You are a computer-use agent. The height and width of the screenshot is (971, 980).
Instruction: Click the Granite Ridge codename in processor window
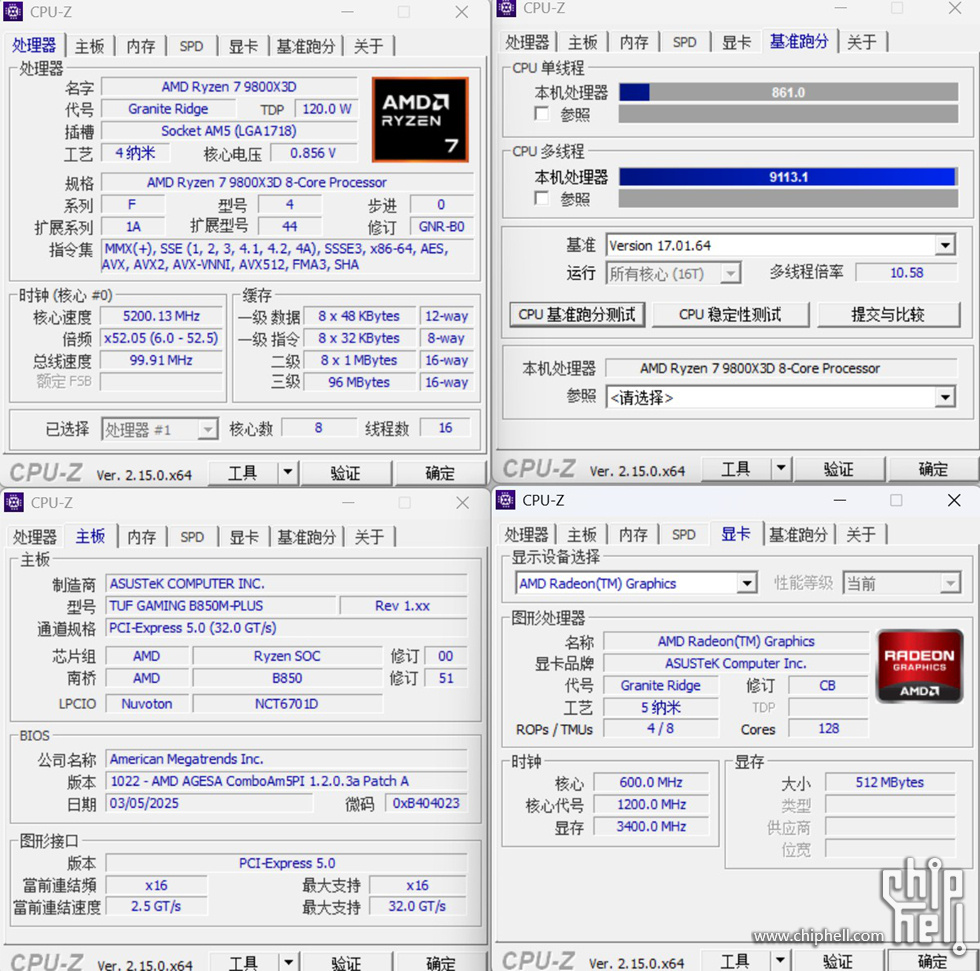coord(168,109)
